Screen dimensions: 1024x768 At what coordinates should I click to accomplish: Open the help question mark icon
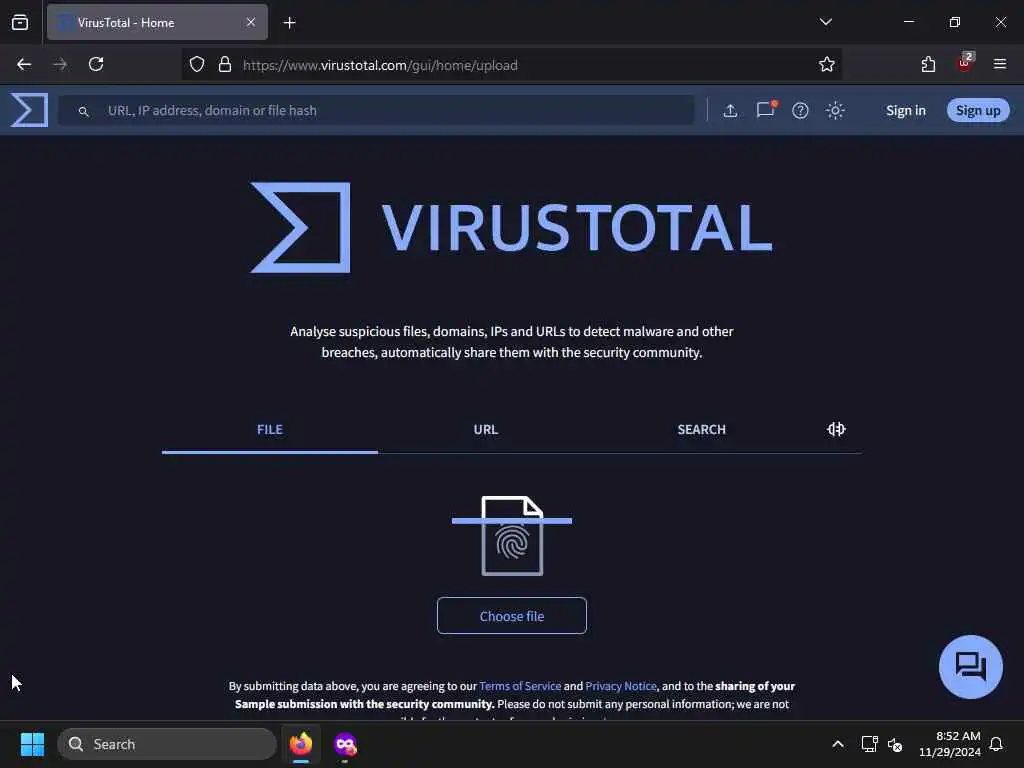[800, 110]
